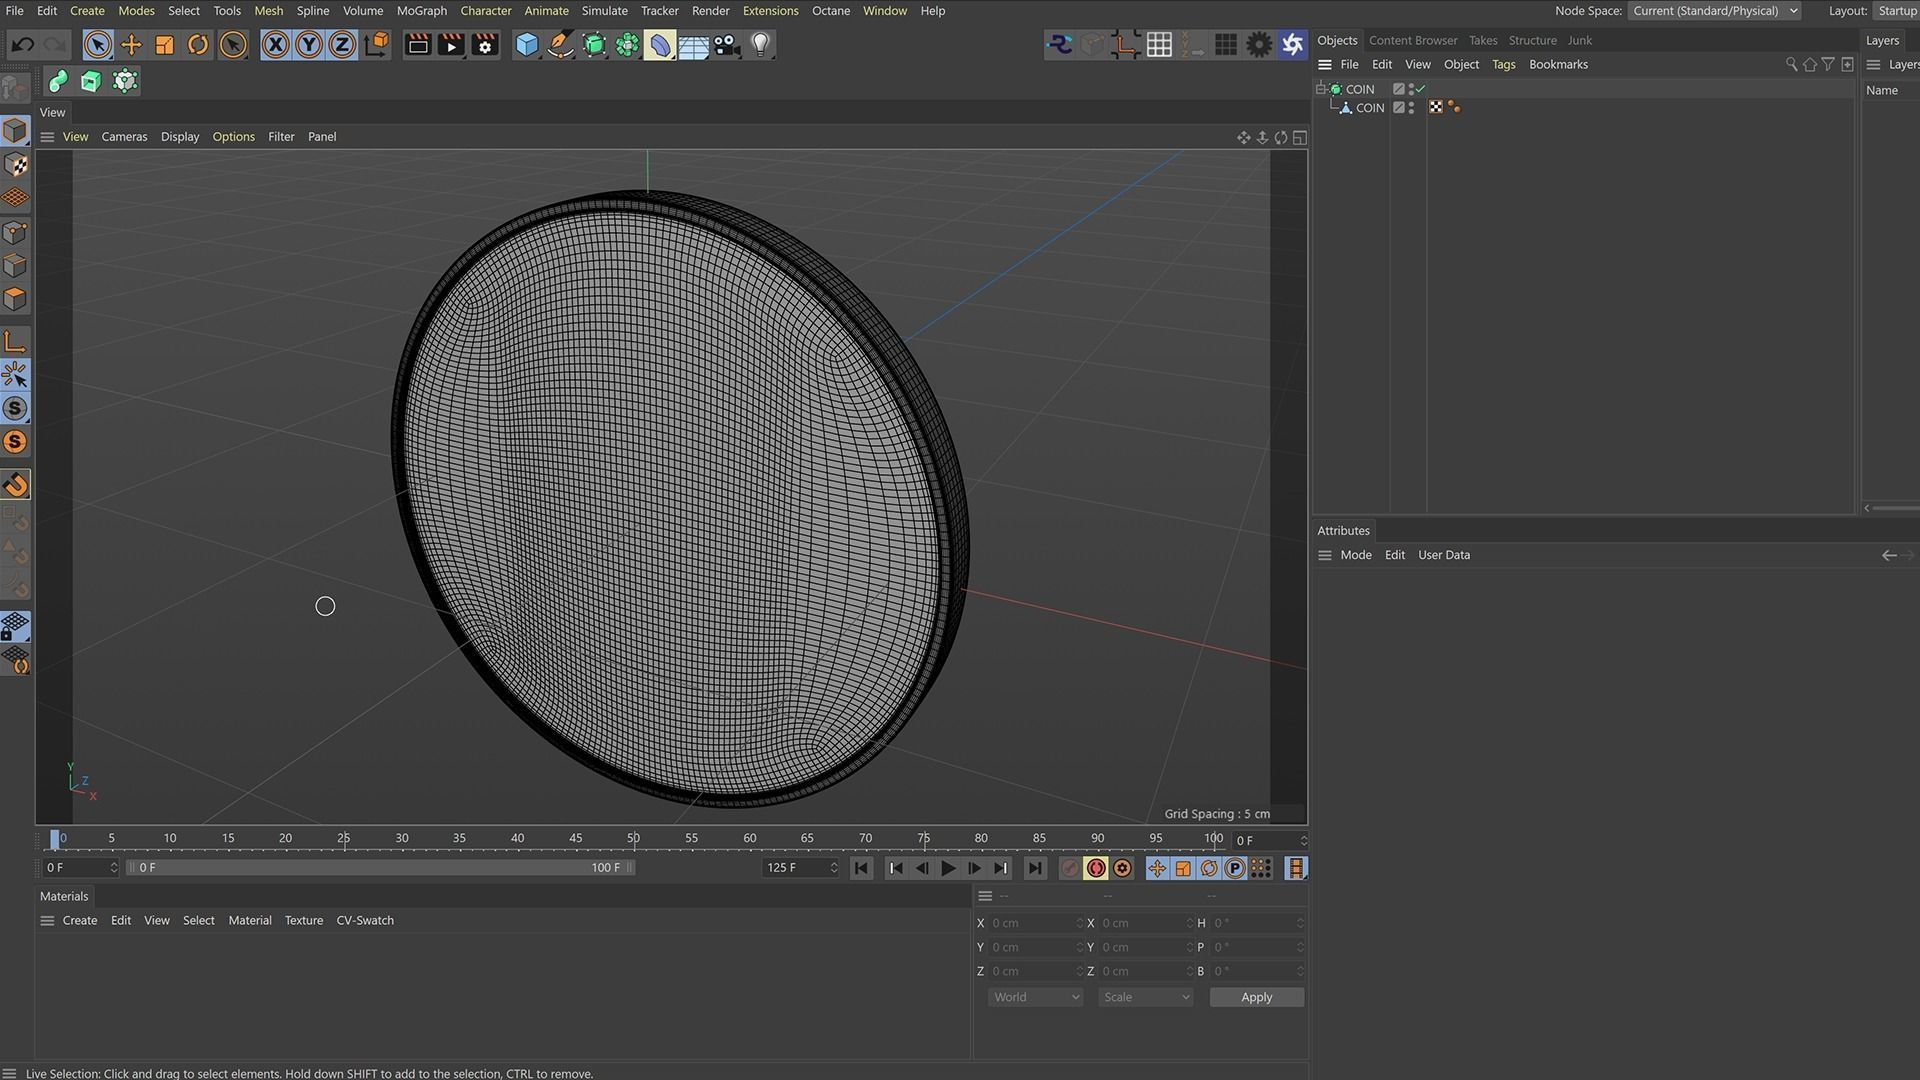Add a Light object with bulb icon
Viewport: 1920px width, 1080px height.
[761, 45]
